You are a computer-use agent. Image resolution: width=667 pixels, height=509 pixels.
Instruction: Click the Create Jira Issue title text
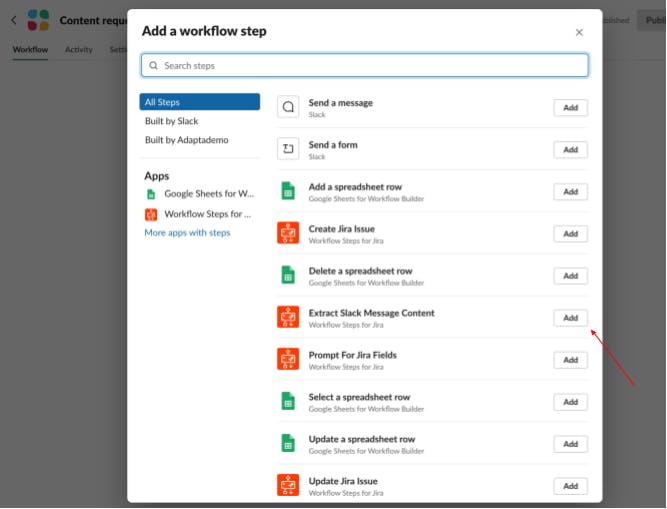342,229
